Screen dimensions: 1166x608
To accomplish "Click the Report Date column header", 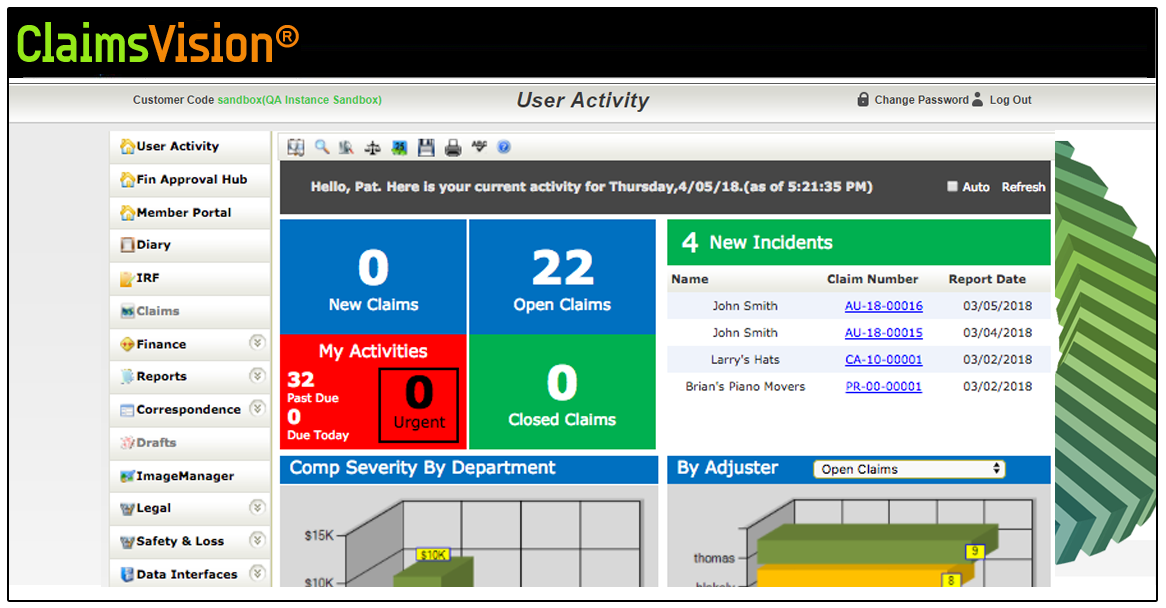I will click(x=987, y=279).
